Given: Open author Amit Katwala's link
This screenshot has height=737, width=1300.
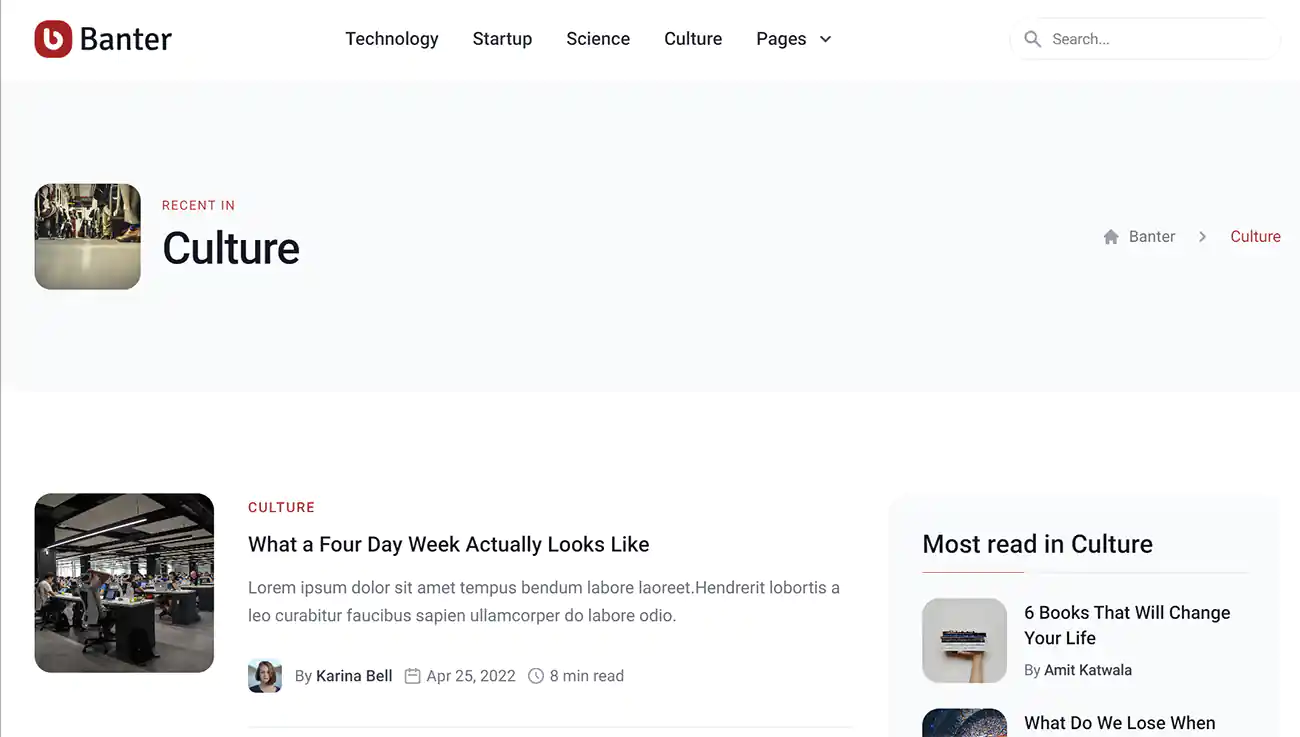Looking at the screenshot, I should (1088, 670).
